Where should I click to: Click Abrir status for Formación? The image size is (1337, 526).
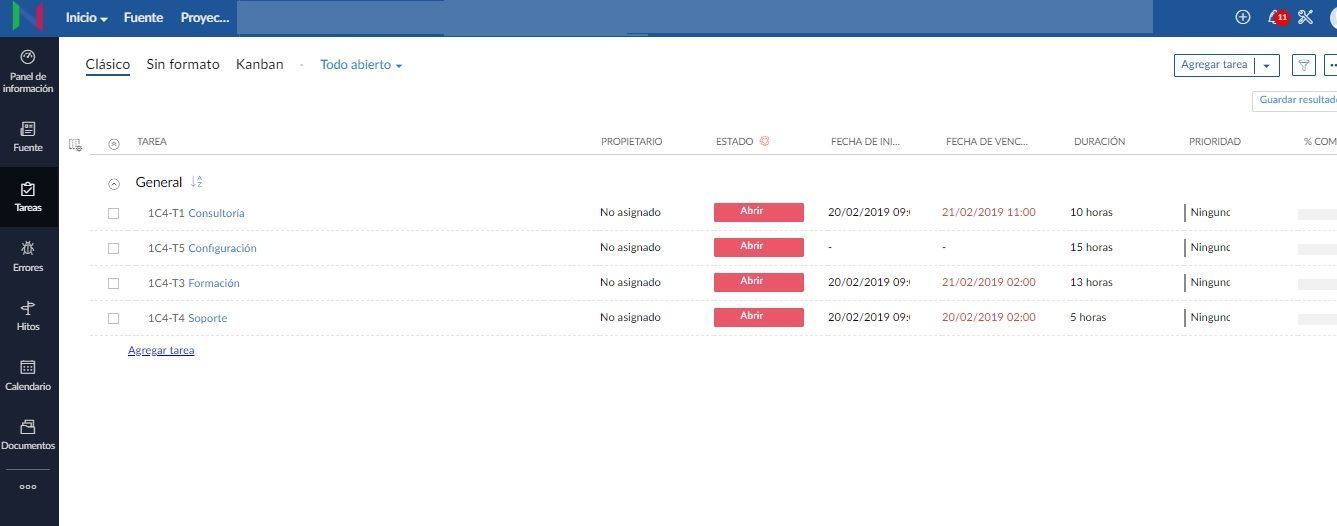point(759,282)
